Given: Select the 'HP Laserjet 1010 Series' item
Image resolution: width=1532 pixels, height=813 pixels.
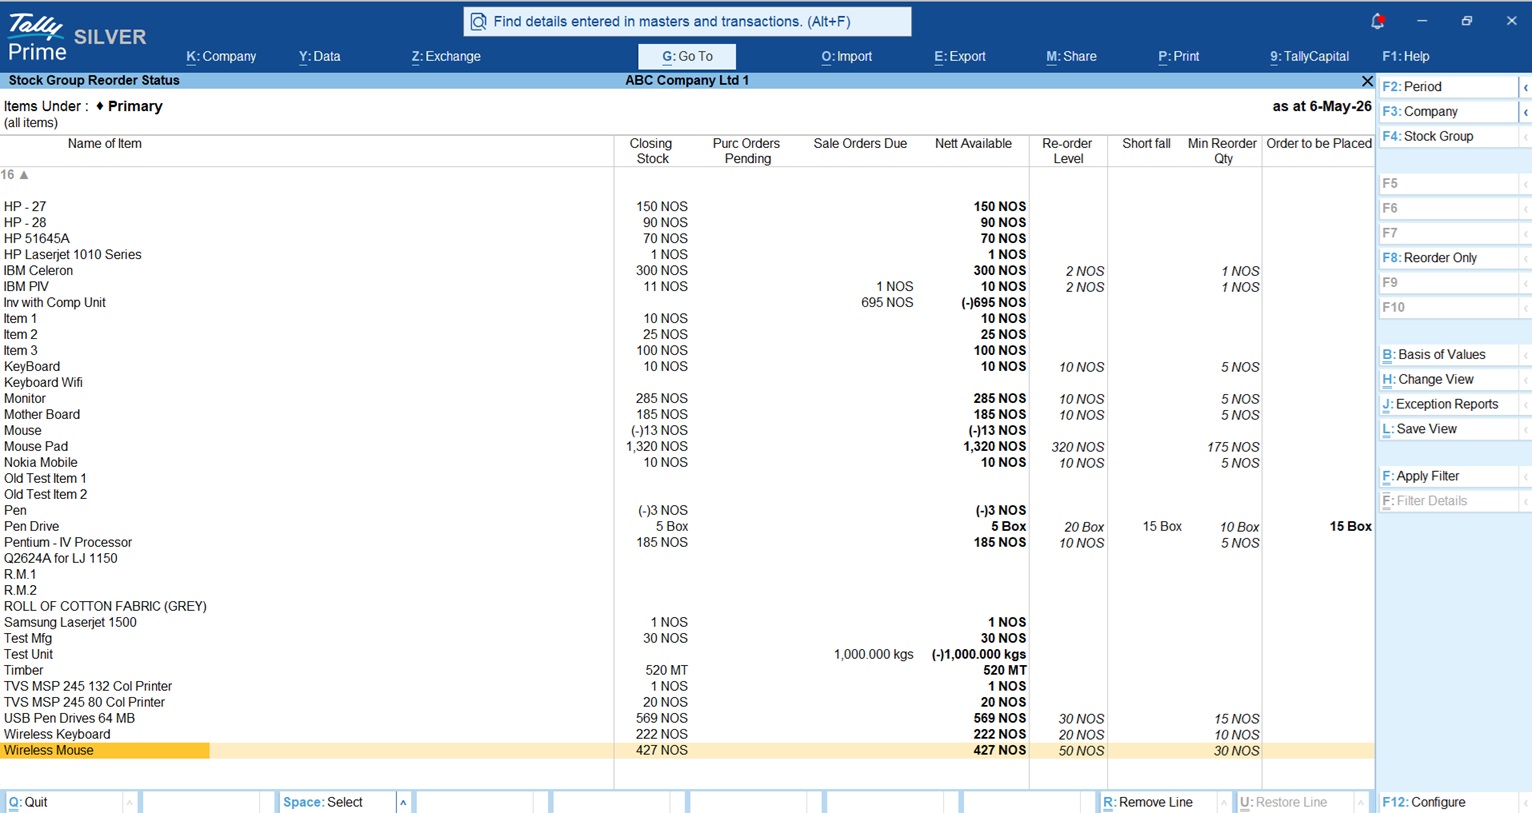Looking at the screenshot, I should 73,255.
